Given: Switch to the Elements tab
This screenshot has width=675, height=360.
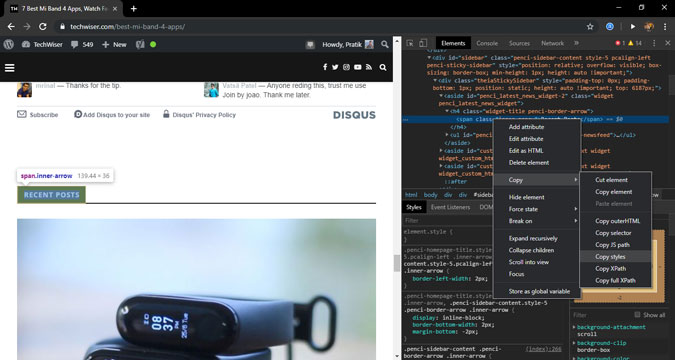Looking at the screenshot, I should [453, 43].
